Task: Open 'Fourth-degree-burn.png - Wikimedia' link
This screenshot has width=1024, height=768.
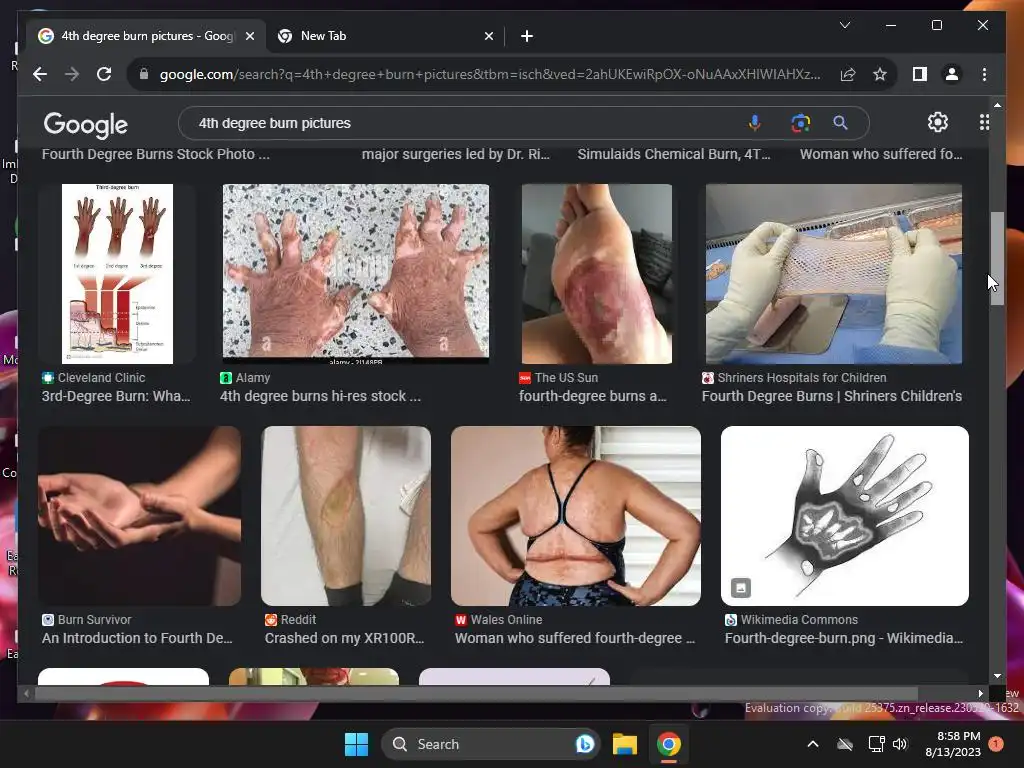Action: pos(844,638)
